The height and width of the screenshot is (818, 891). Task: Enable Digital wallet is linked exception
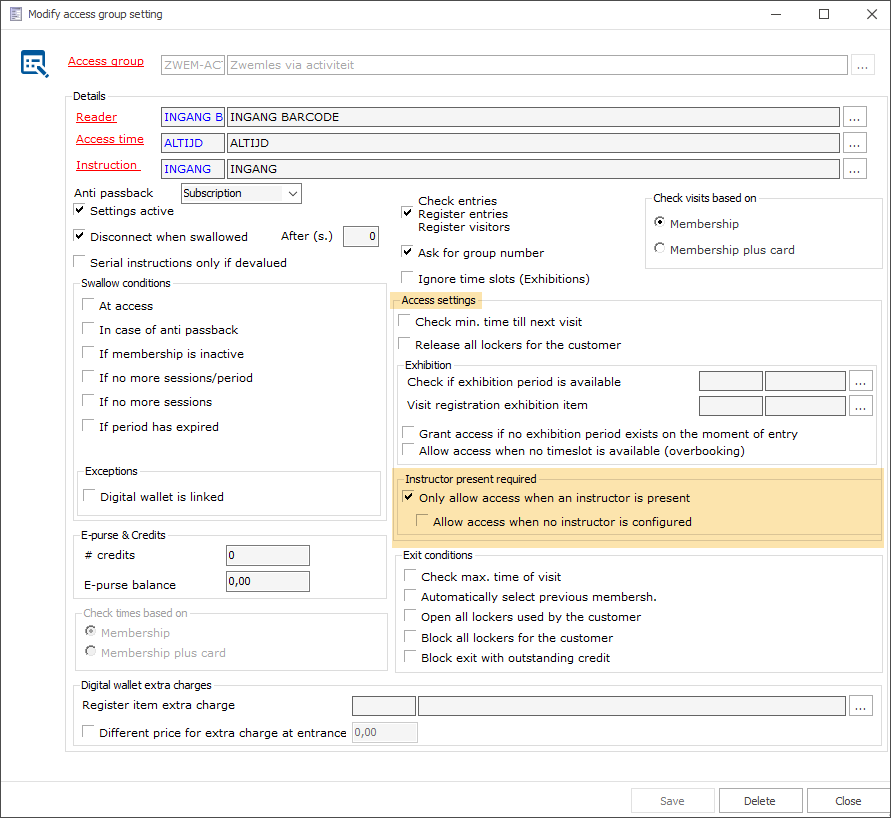(89, 496)
